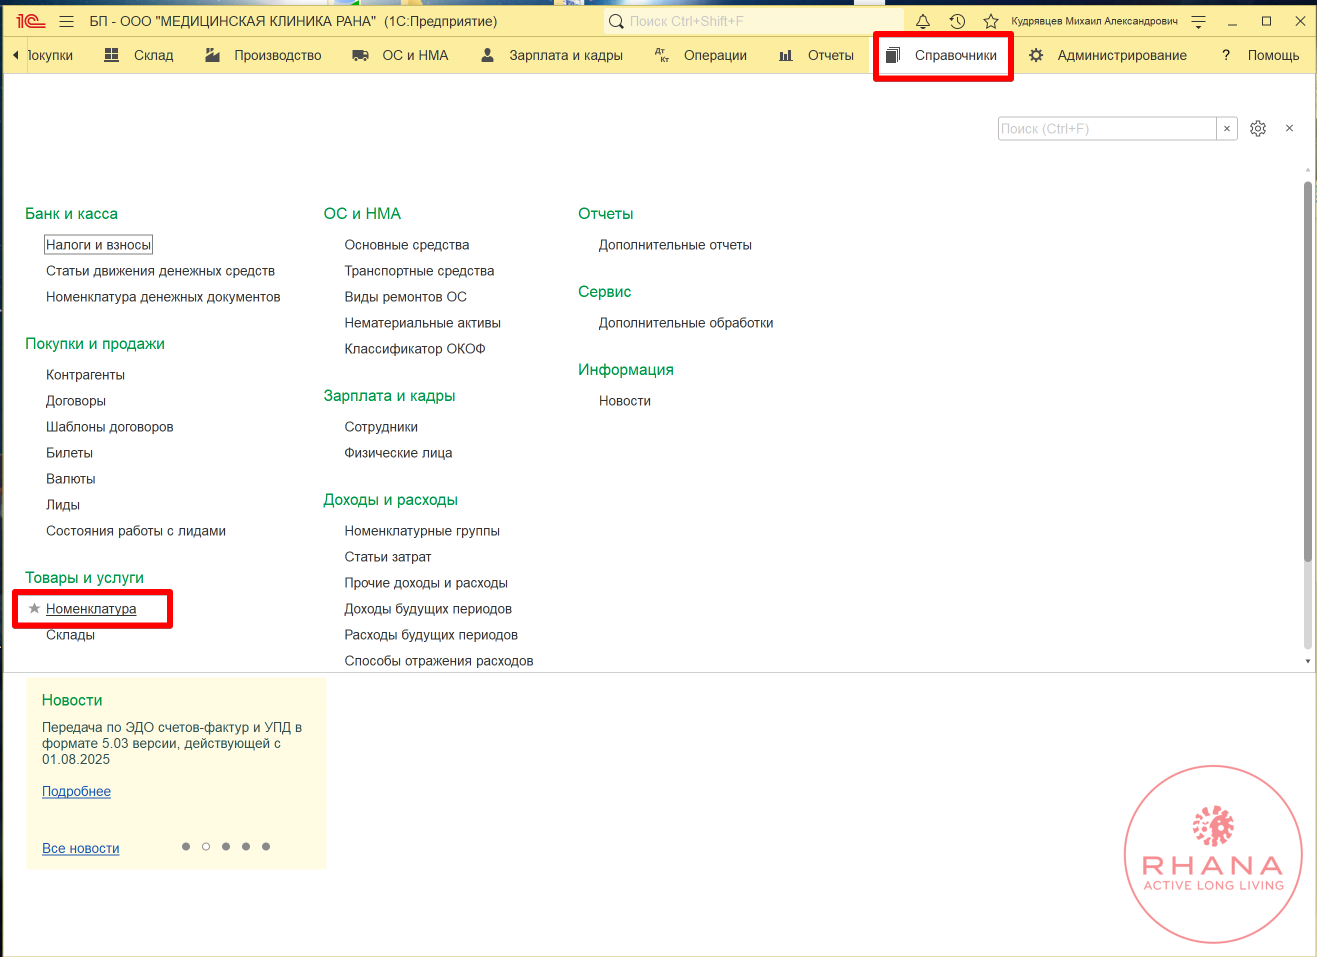
Task: Clear the section search field
Action: 1227,129
